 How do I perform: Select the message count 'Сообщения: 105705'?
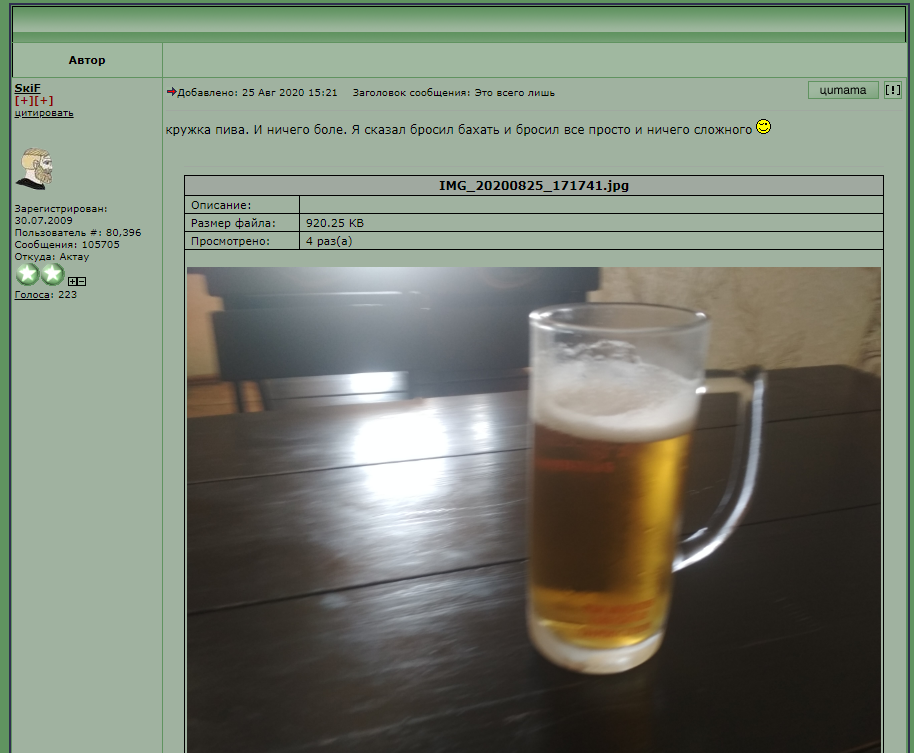point(67,245)
